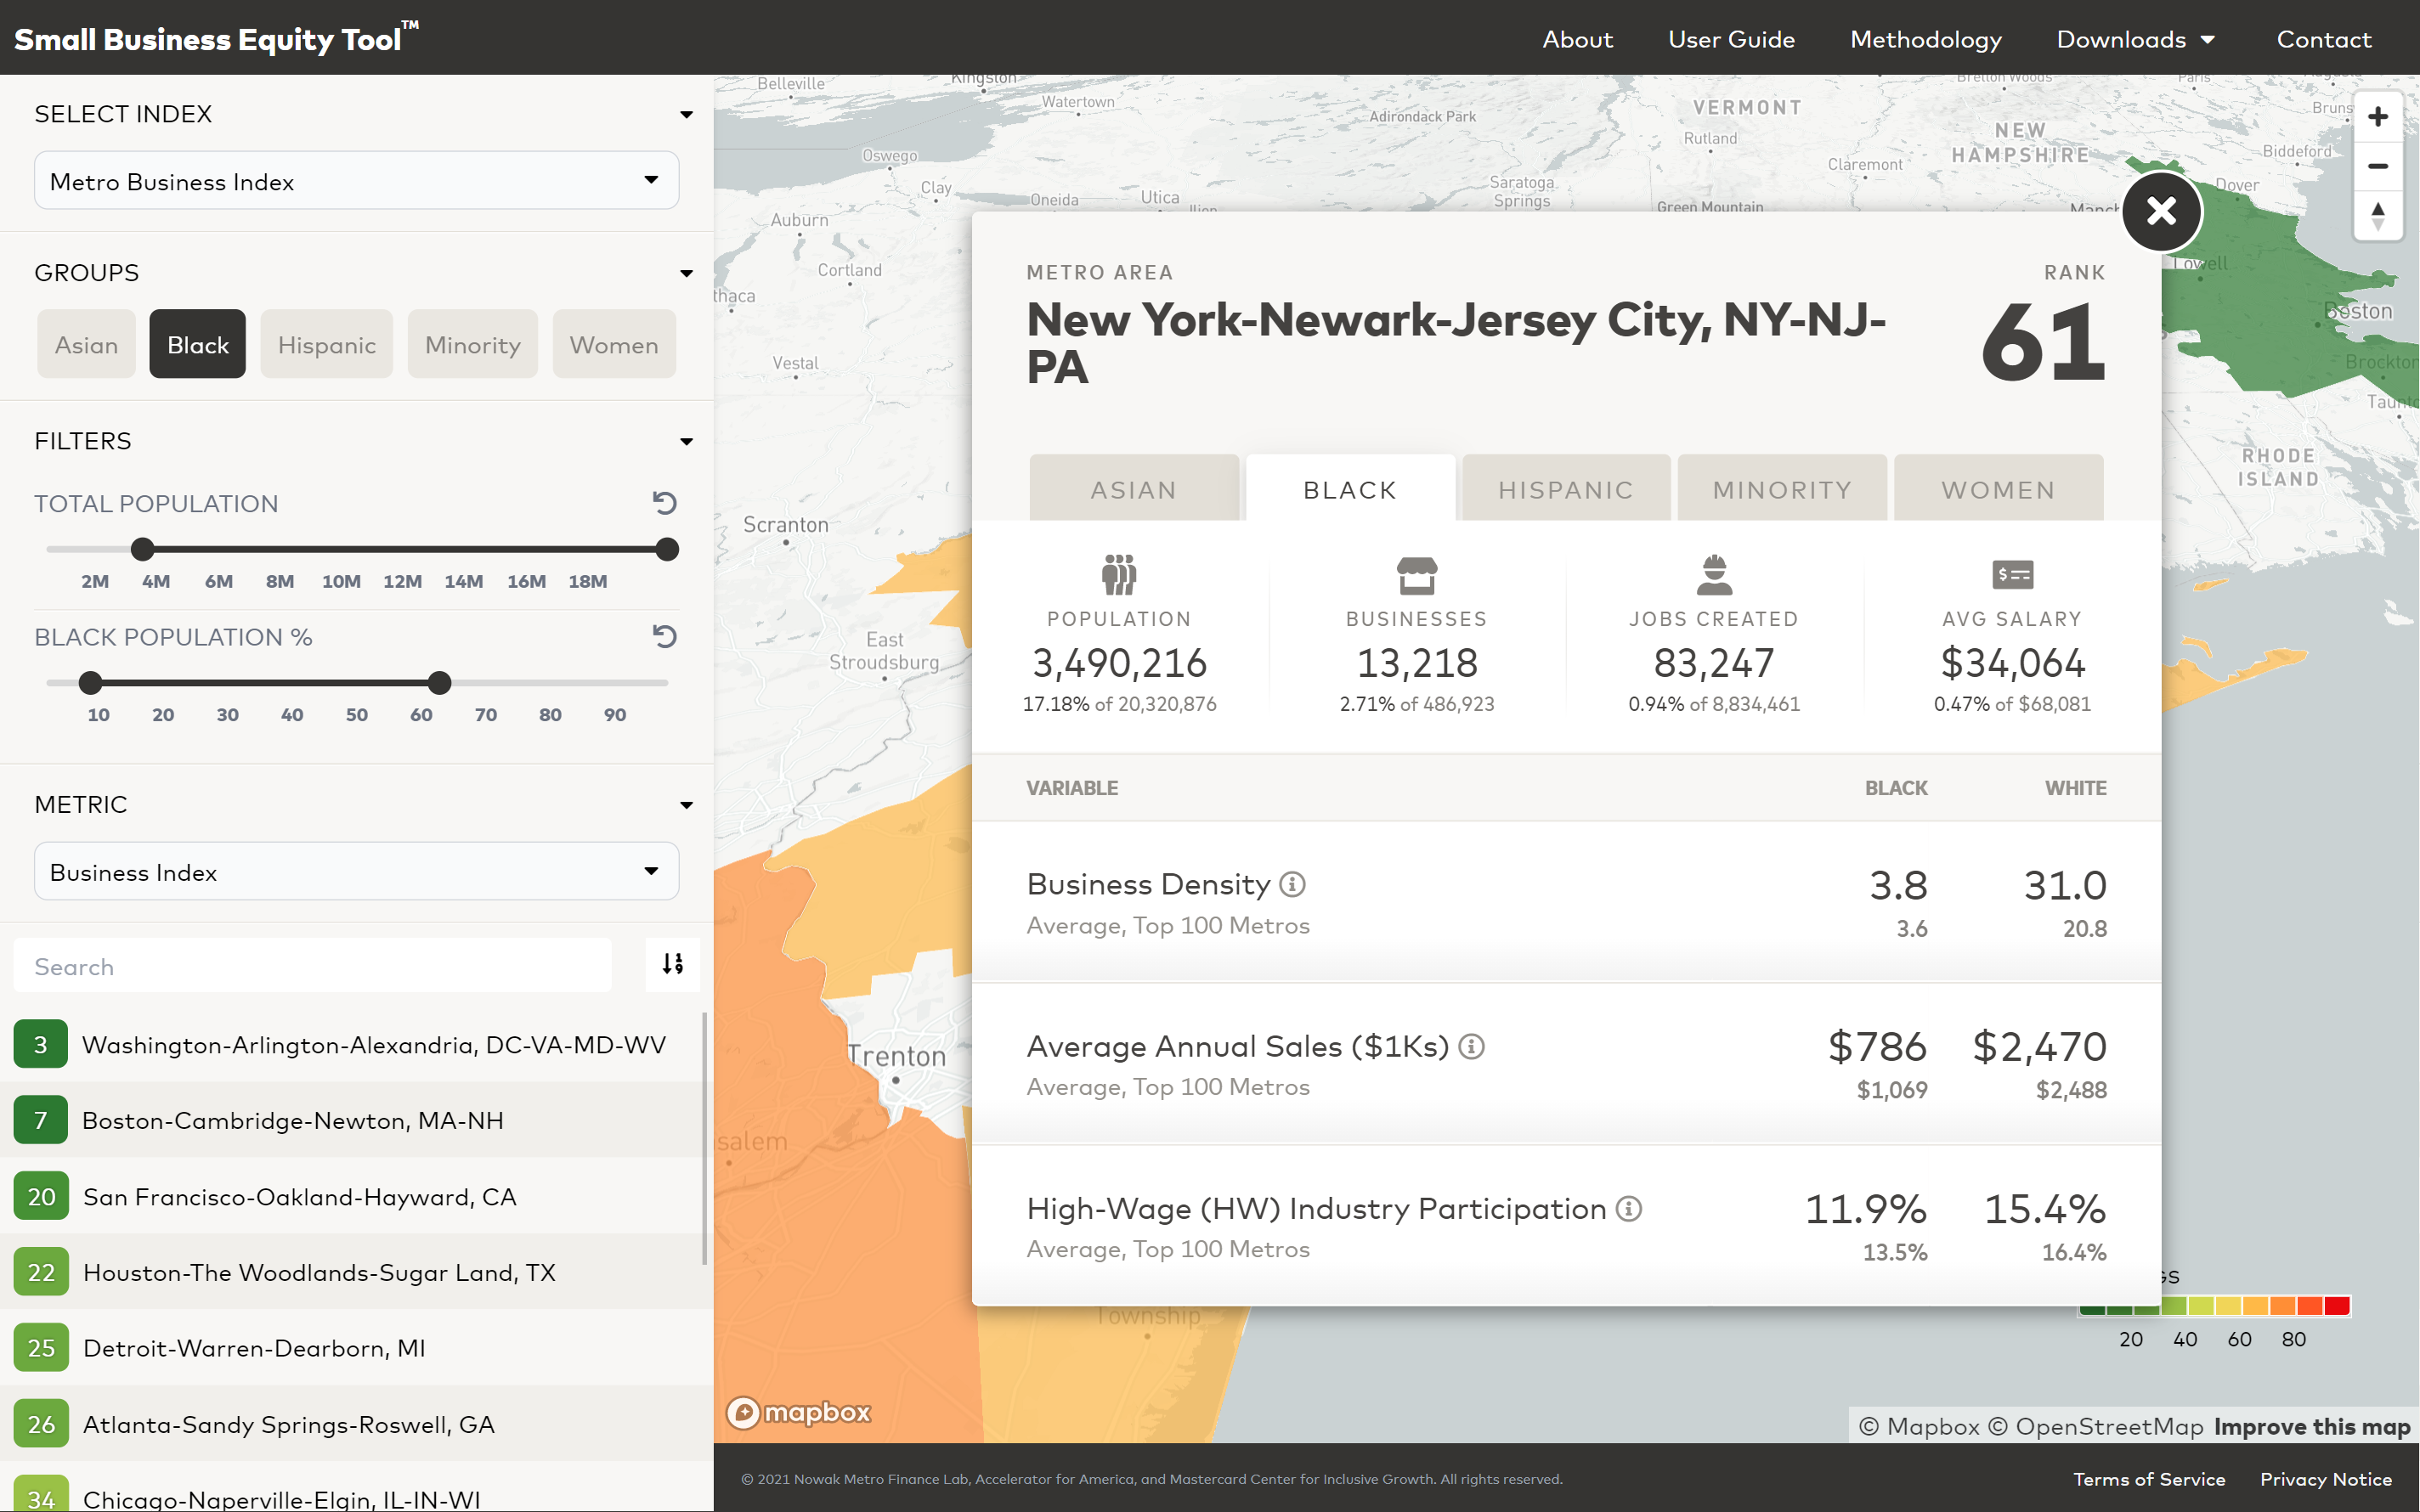Viewport: 2420px width, 1512px height.
Task: Expand the Downloads menu
Action: tap(2135, 39)
